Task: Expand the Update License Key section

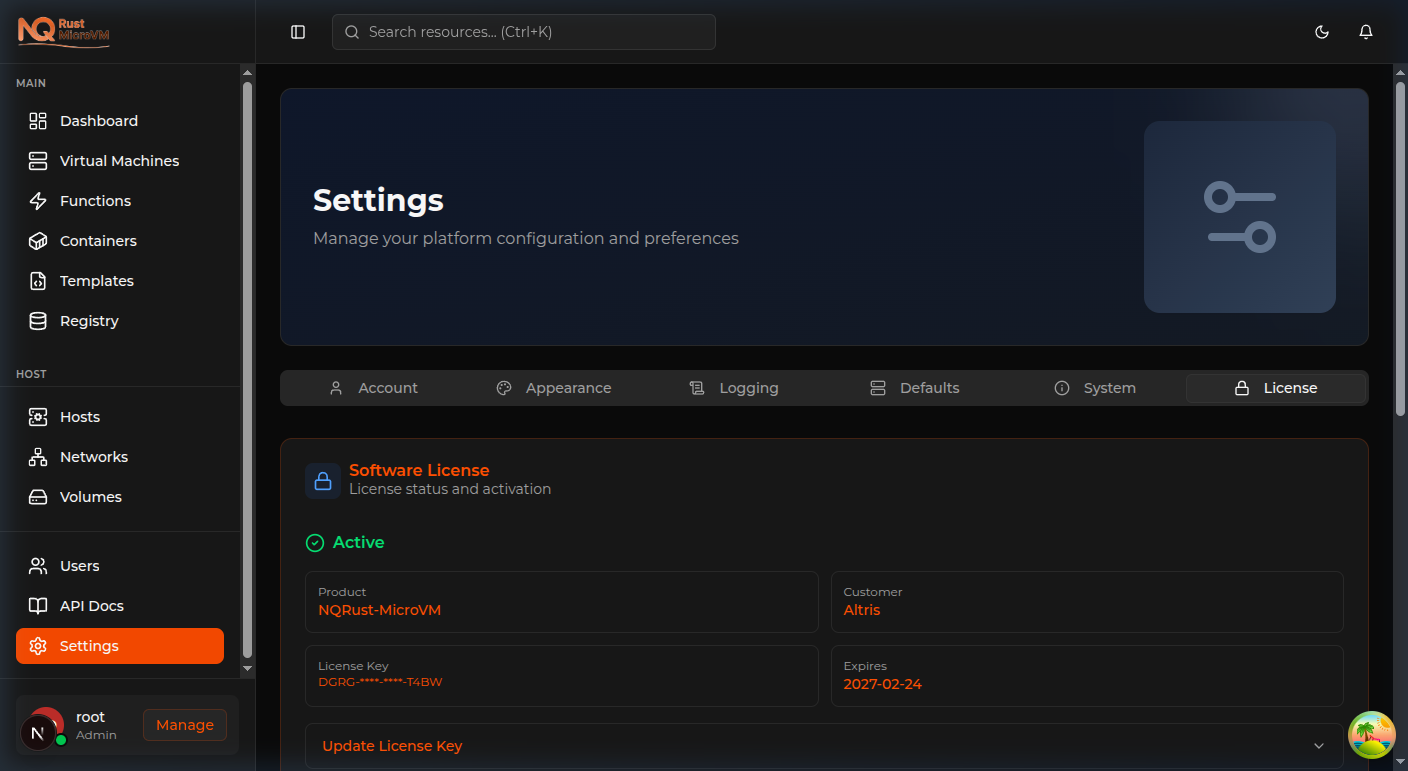Action: (824, 745)
